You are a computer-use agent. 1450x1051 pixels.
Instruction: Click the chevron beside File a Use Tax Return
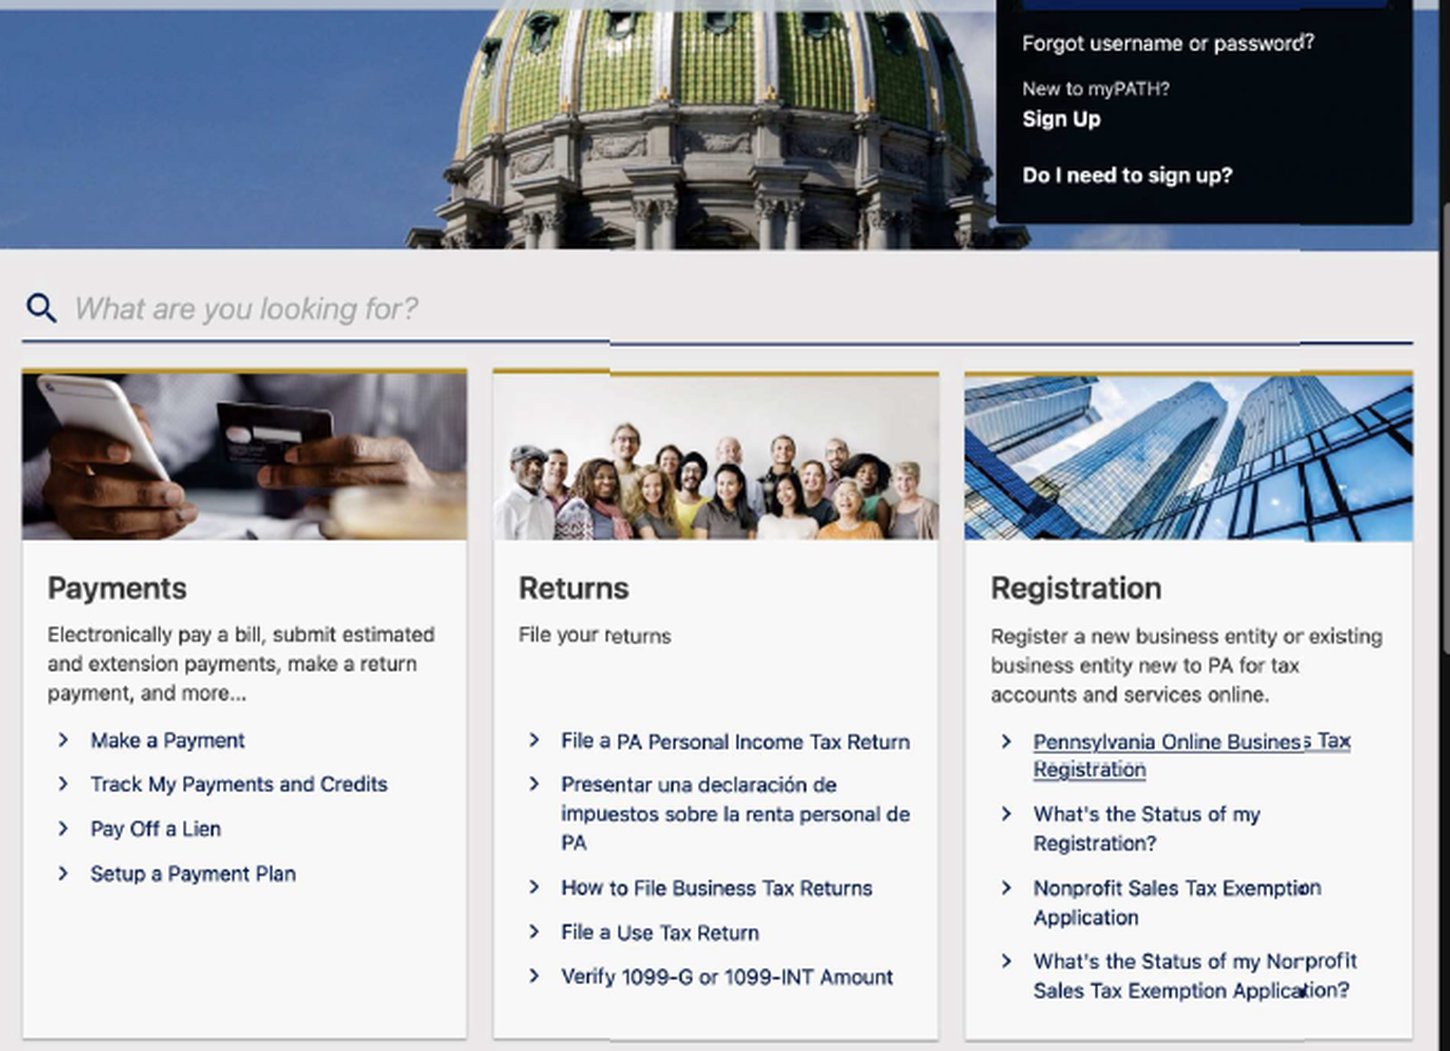coord(534,932)
